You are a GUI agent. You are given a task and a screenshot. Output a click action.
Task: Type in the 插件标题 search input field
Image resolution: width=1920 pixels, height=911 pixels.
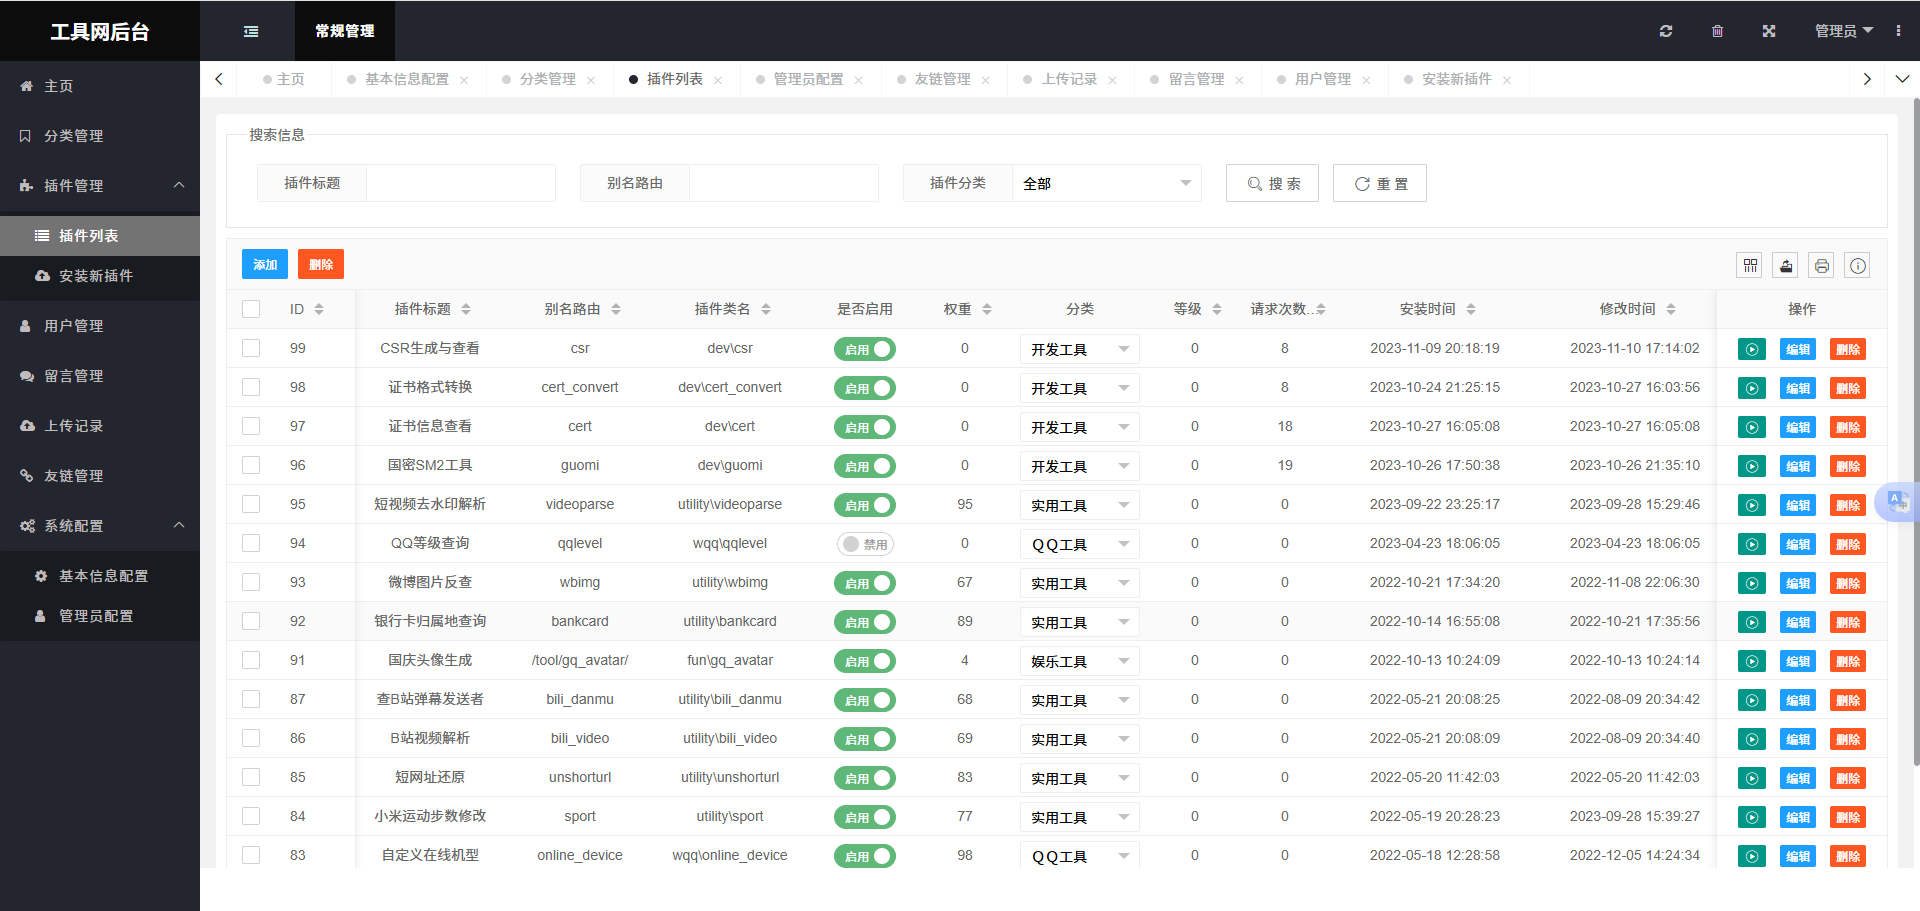point(460,183)
